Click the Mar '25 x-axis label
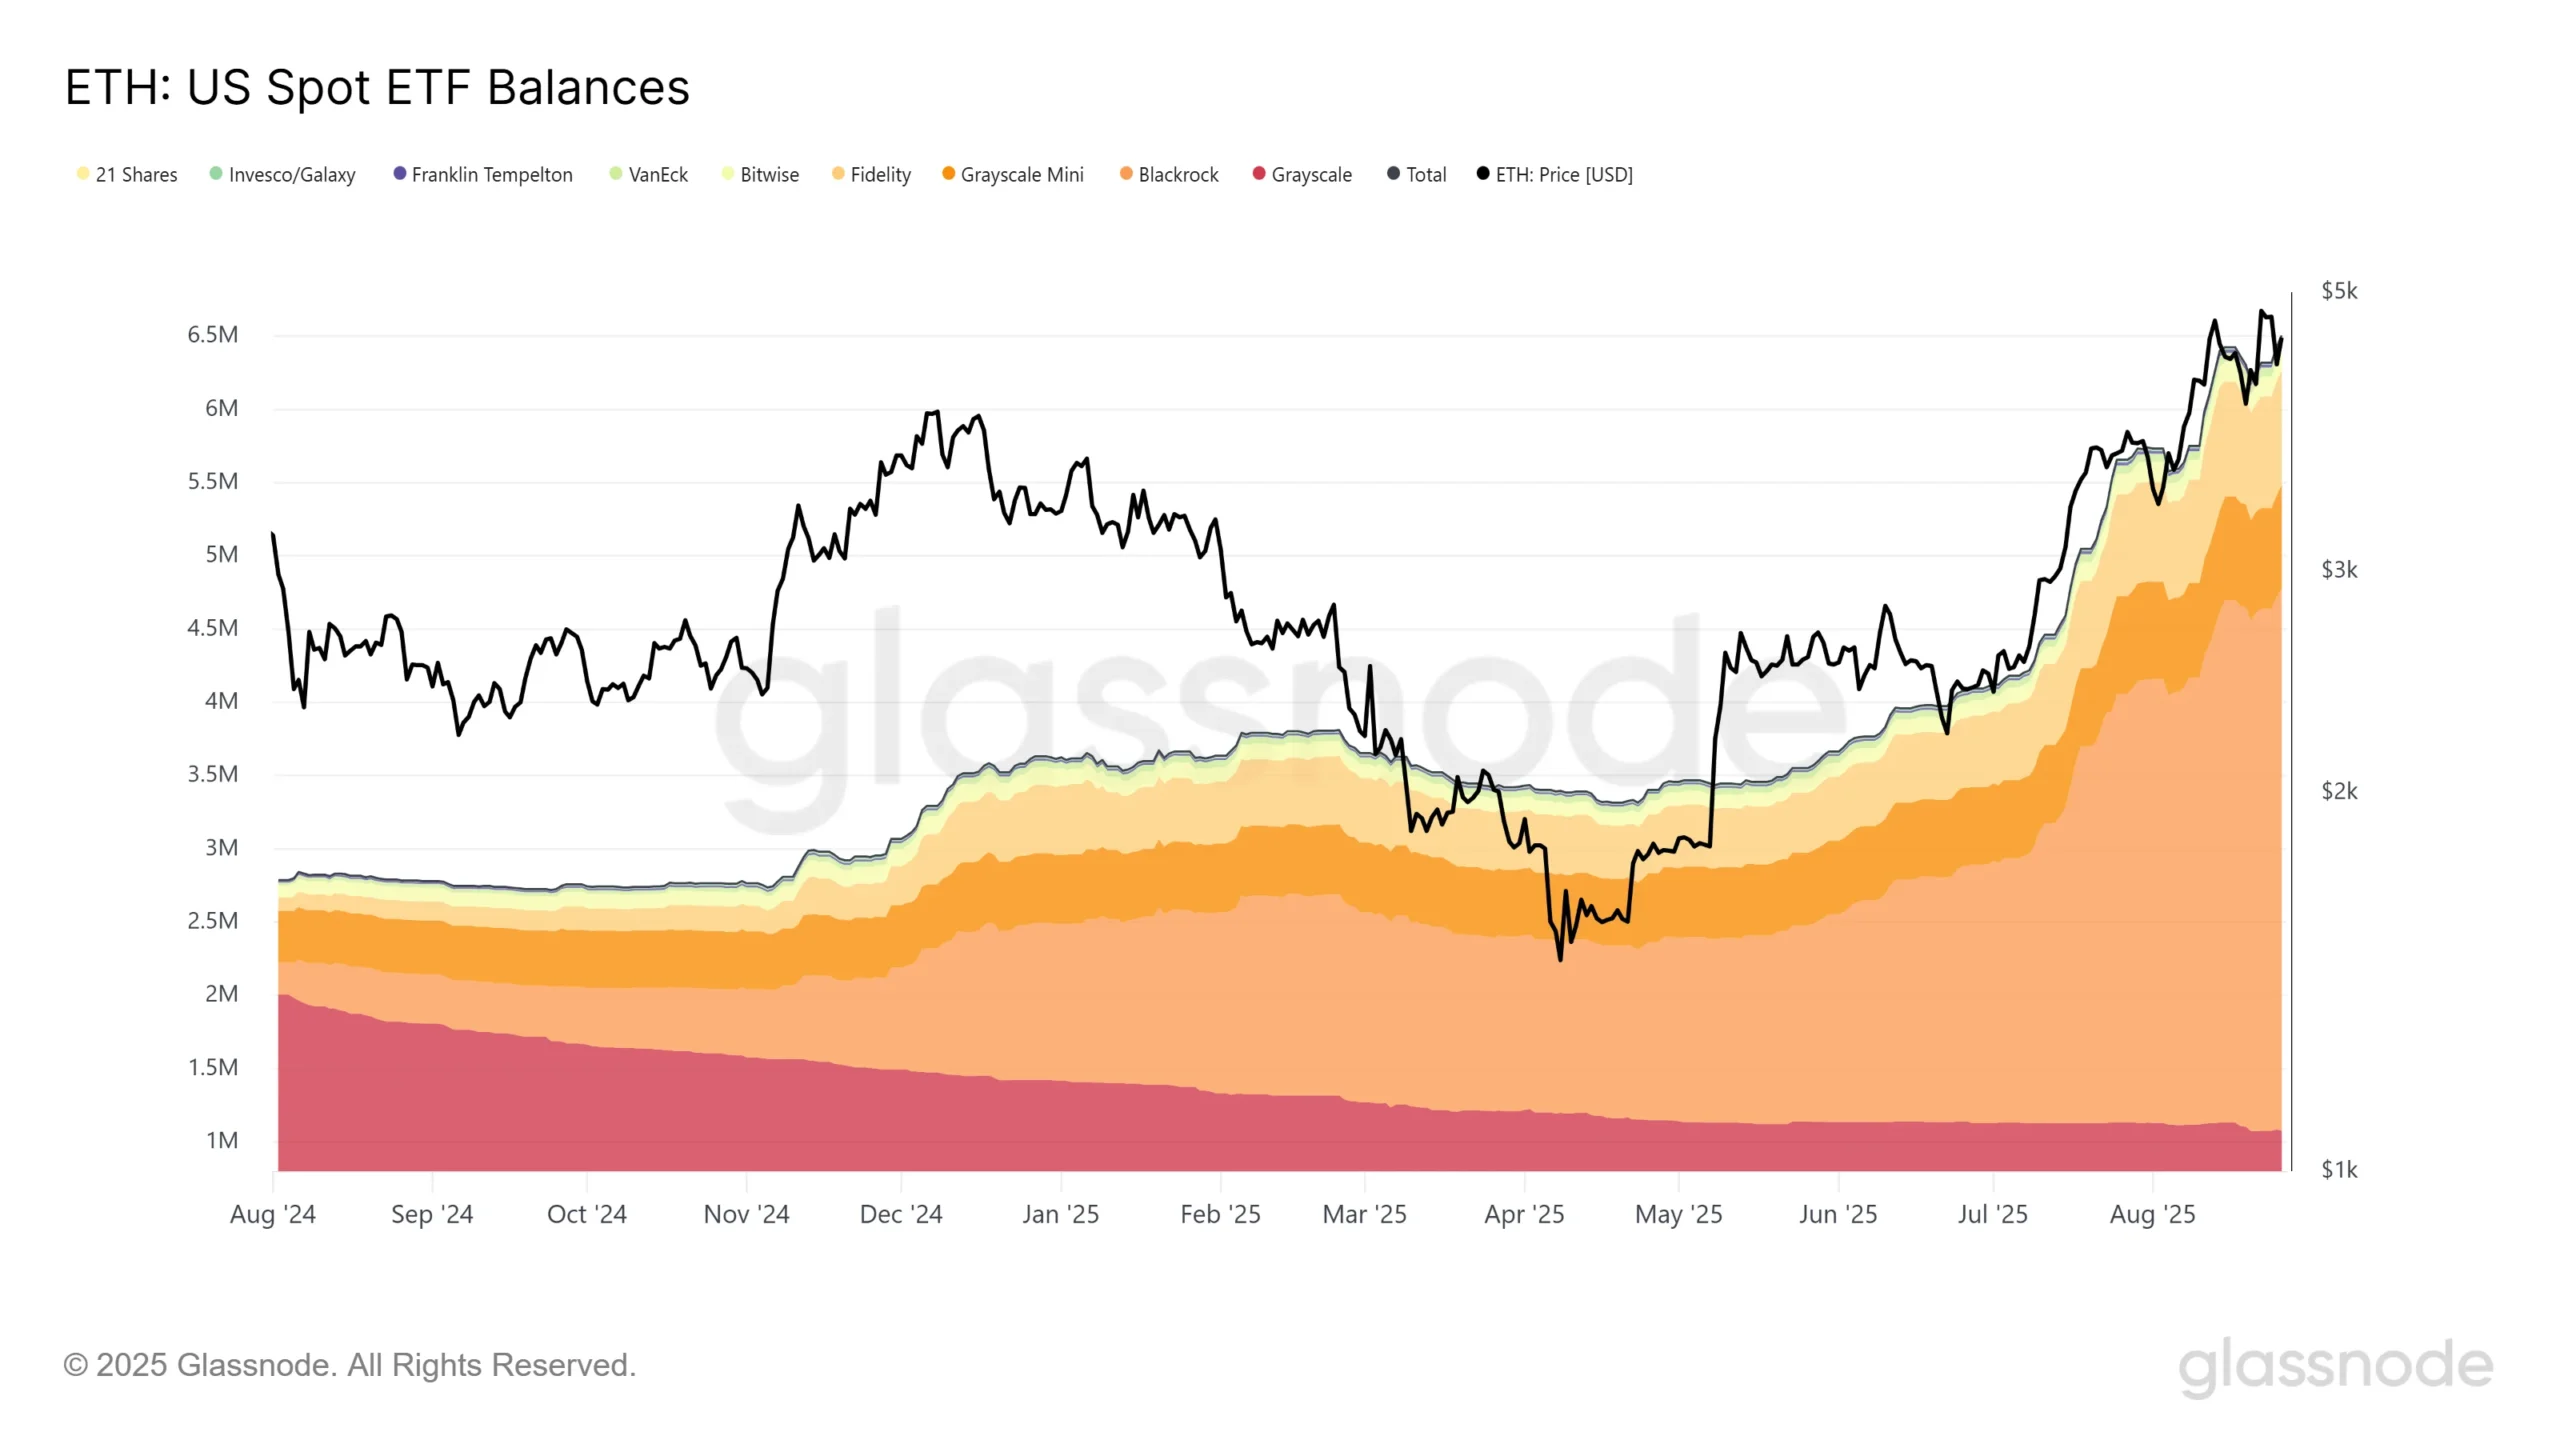Screen dimensions: 2560x1440 1365,1214
